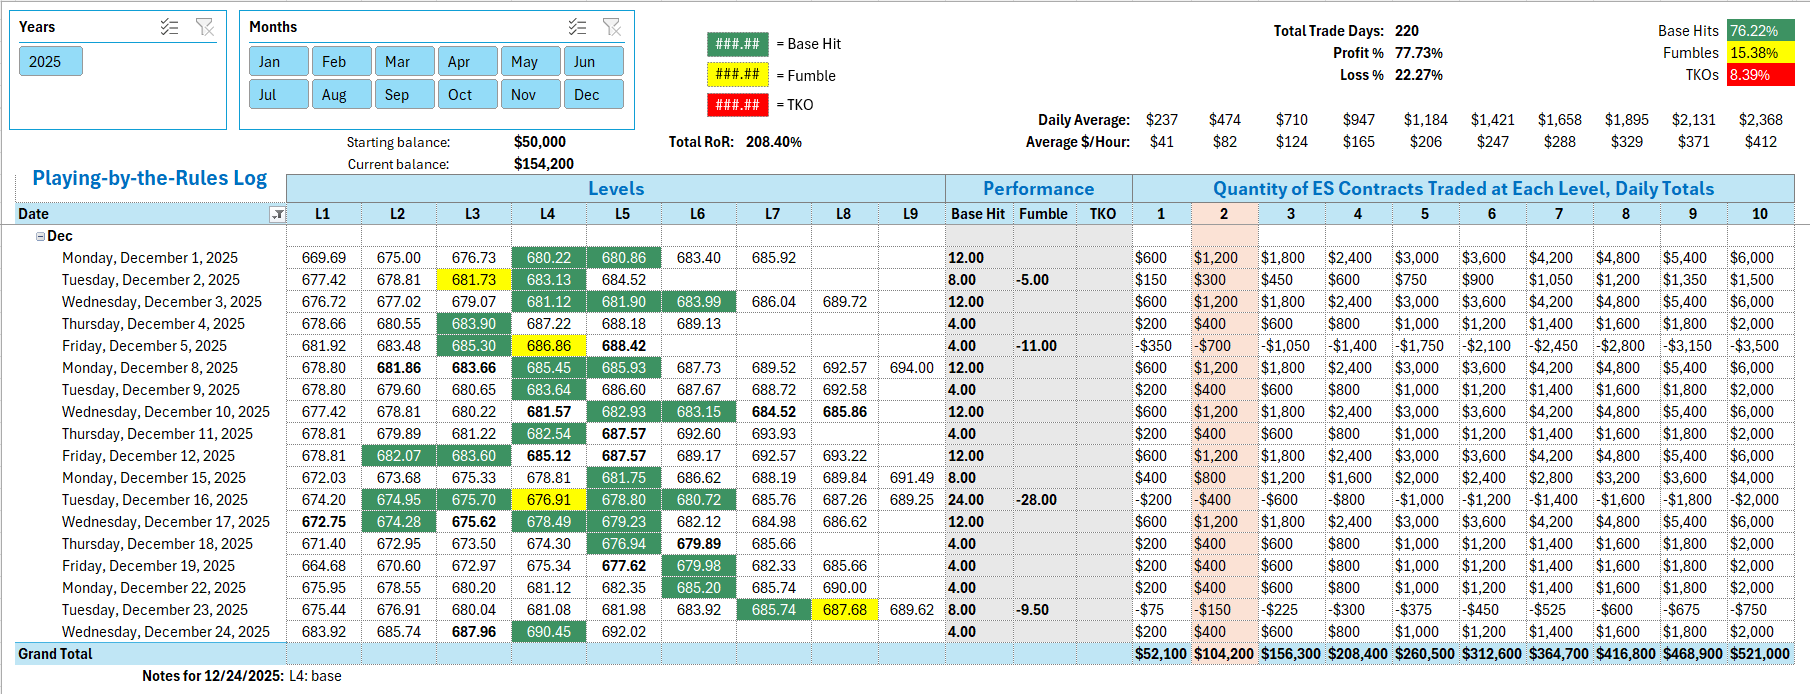Select the red TKO legend swatch
The width and height of the screenshot is (1810, 694).
pos(737,105)
